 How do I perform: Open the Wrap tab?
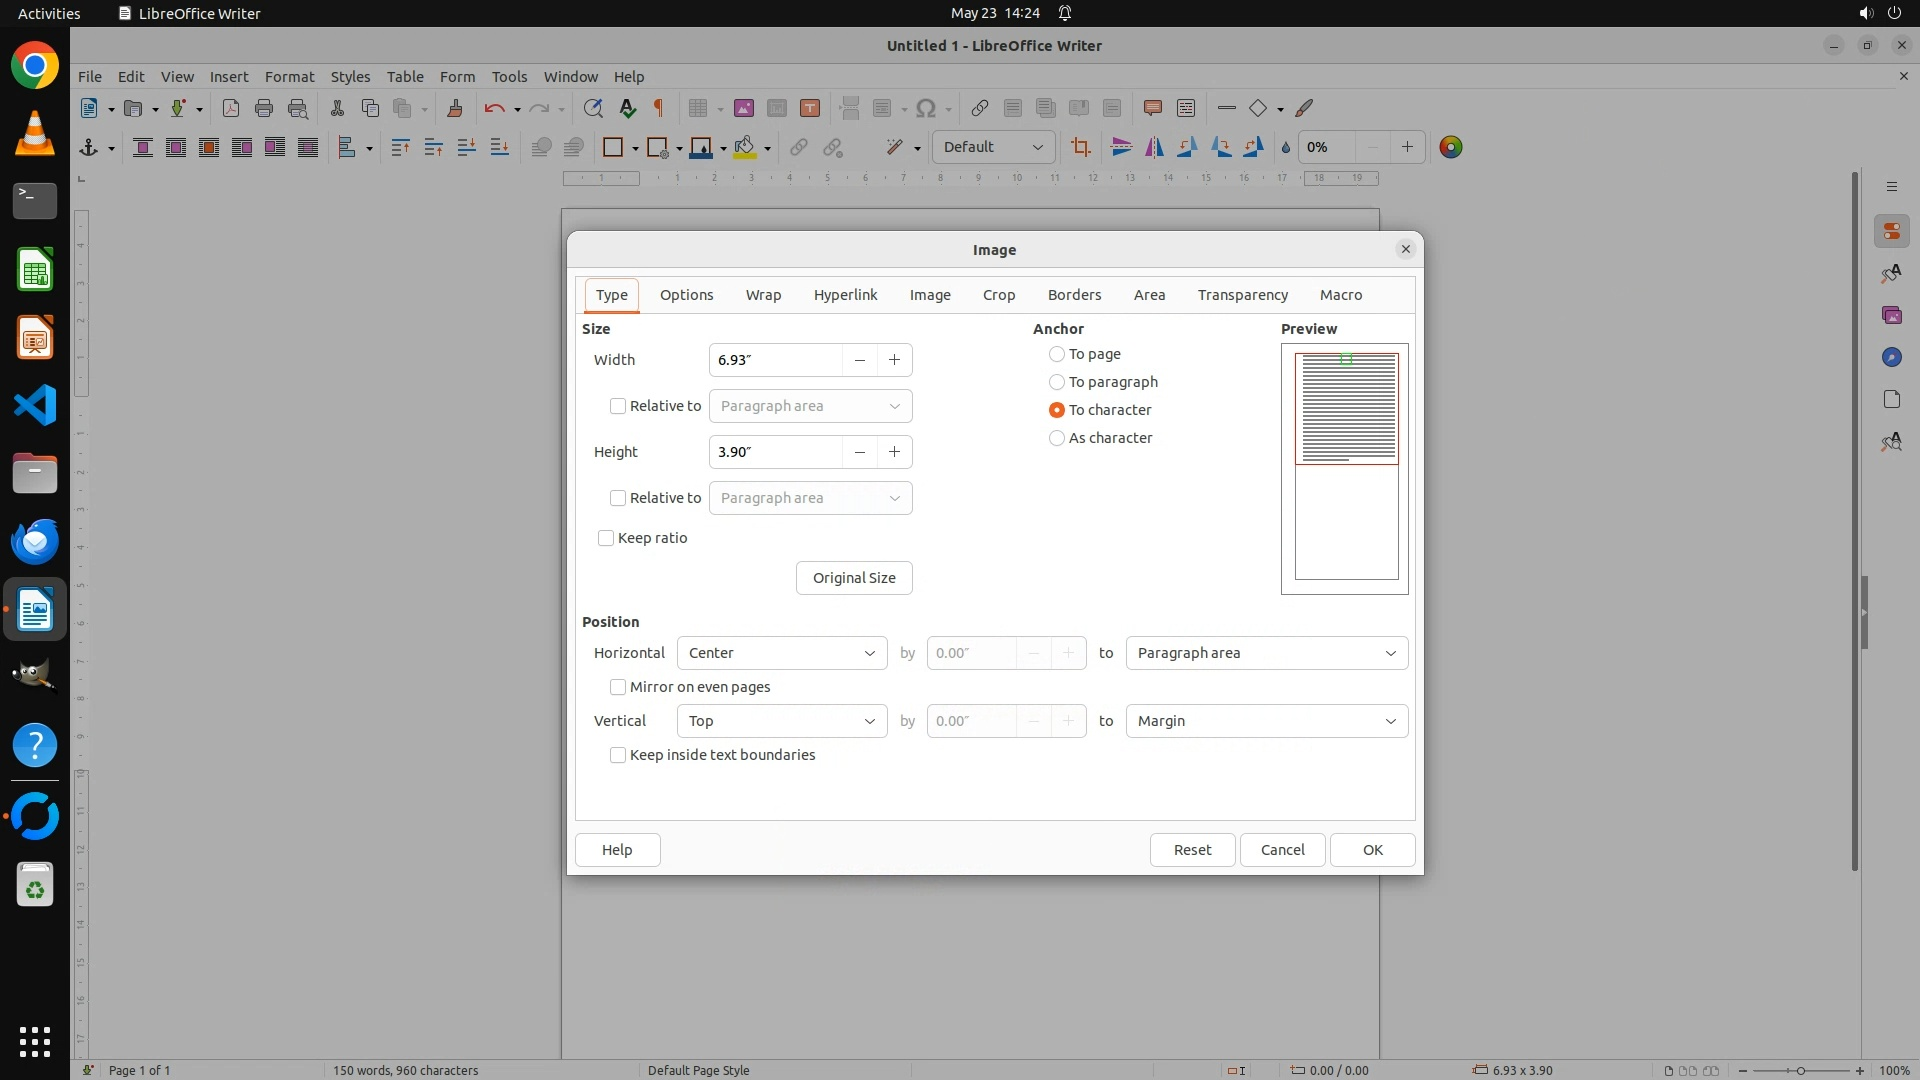coord(763,295)
